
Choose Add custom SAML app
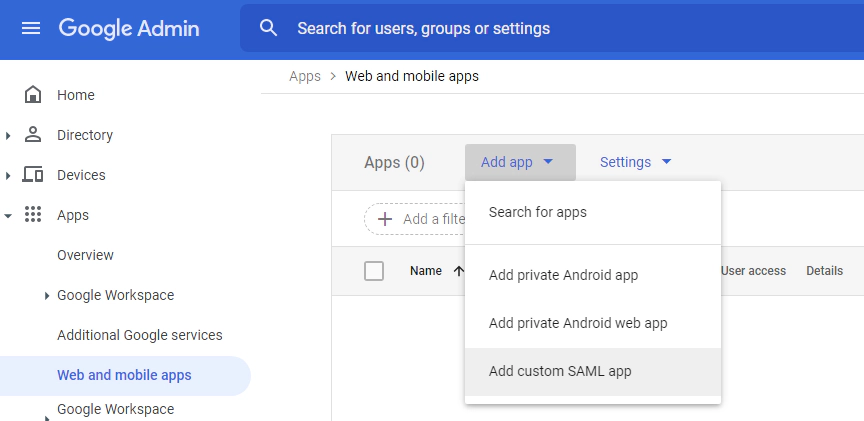pyautogui.click(x=593, y=371)
